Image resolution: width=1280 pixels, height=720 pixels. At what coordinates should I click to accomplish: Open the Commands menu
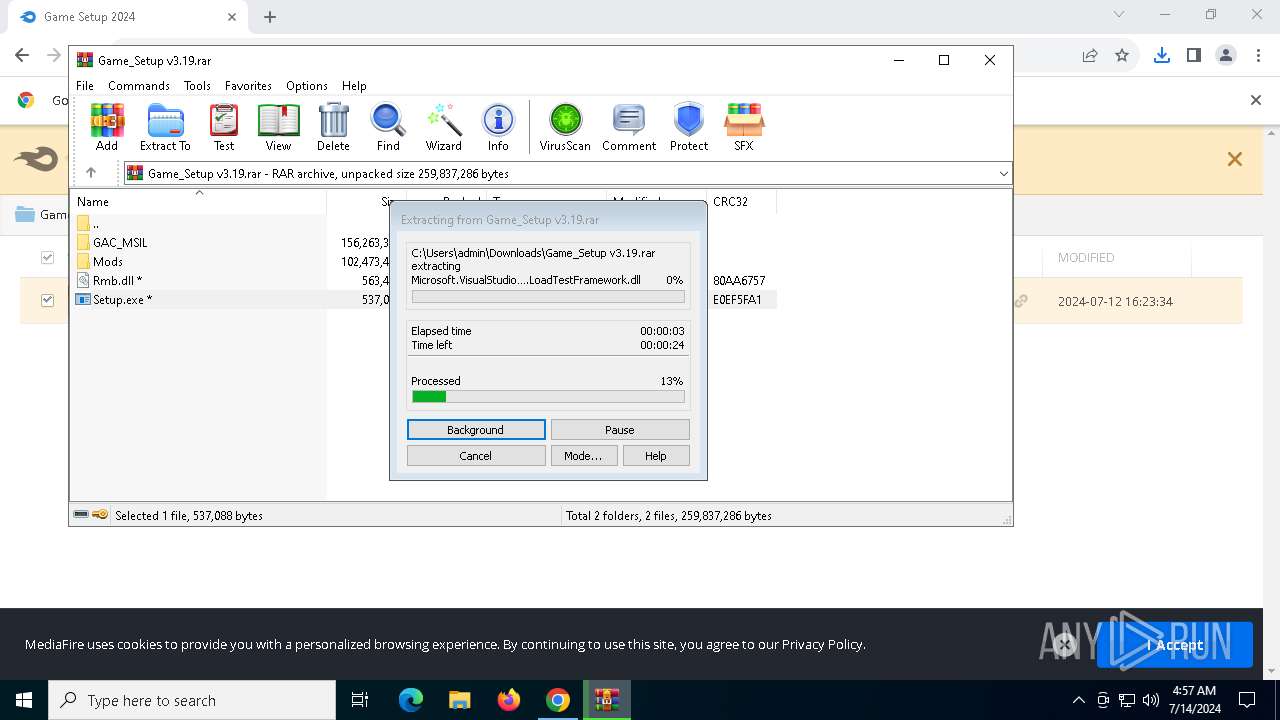point(139,86)
